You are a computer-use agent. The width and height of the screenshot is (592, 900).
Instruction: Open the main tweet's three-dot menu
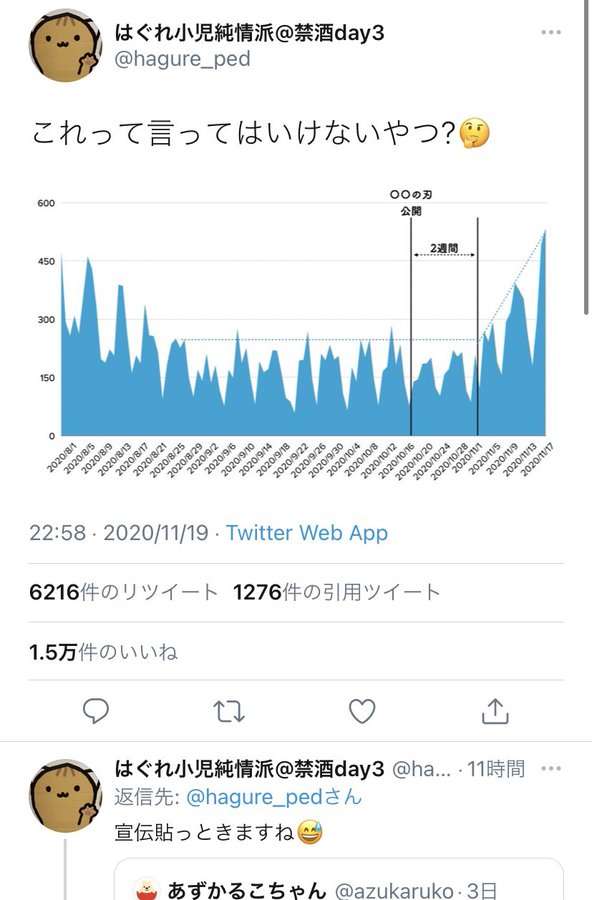tap(551, 32)
